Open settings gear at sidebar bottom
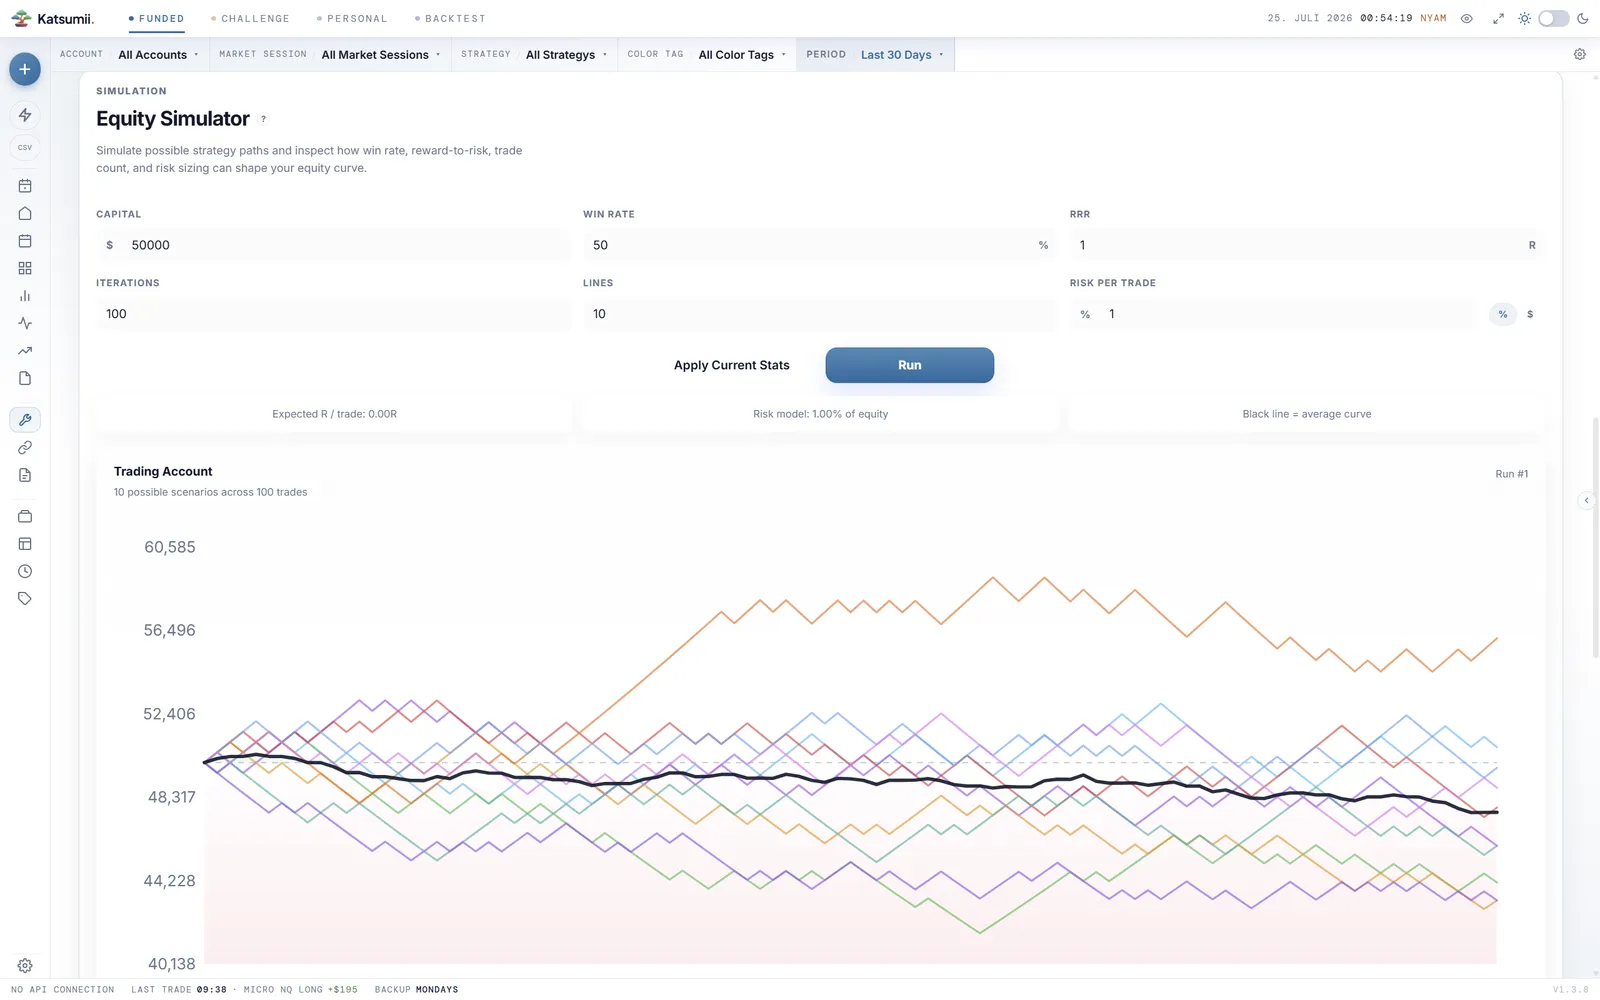The height and width of the screenshot is (1000, 1600). 25,965
